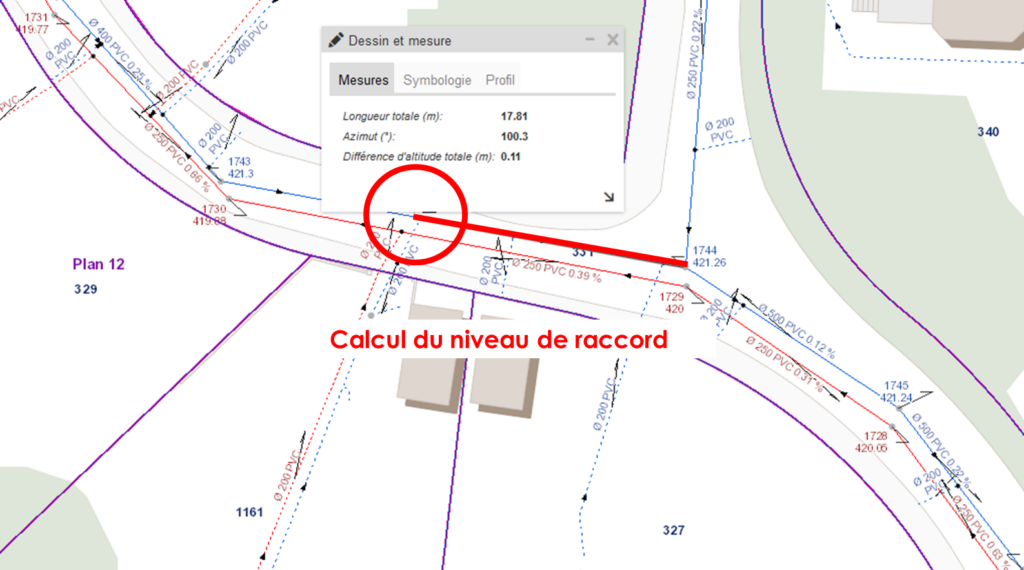Minimize the Dessin et mesure panel
This screenshot has height=570, width=1024.
coord(590,41)
